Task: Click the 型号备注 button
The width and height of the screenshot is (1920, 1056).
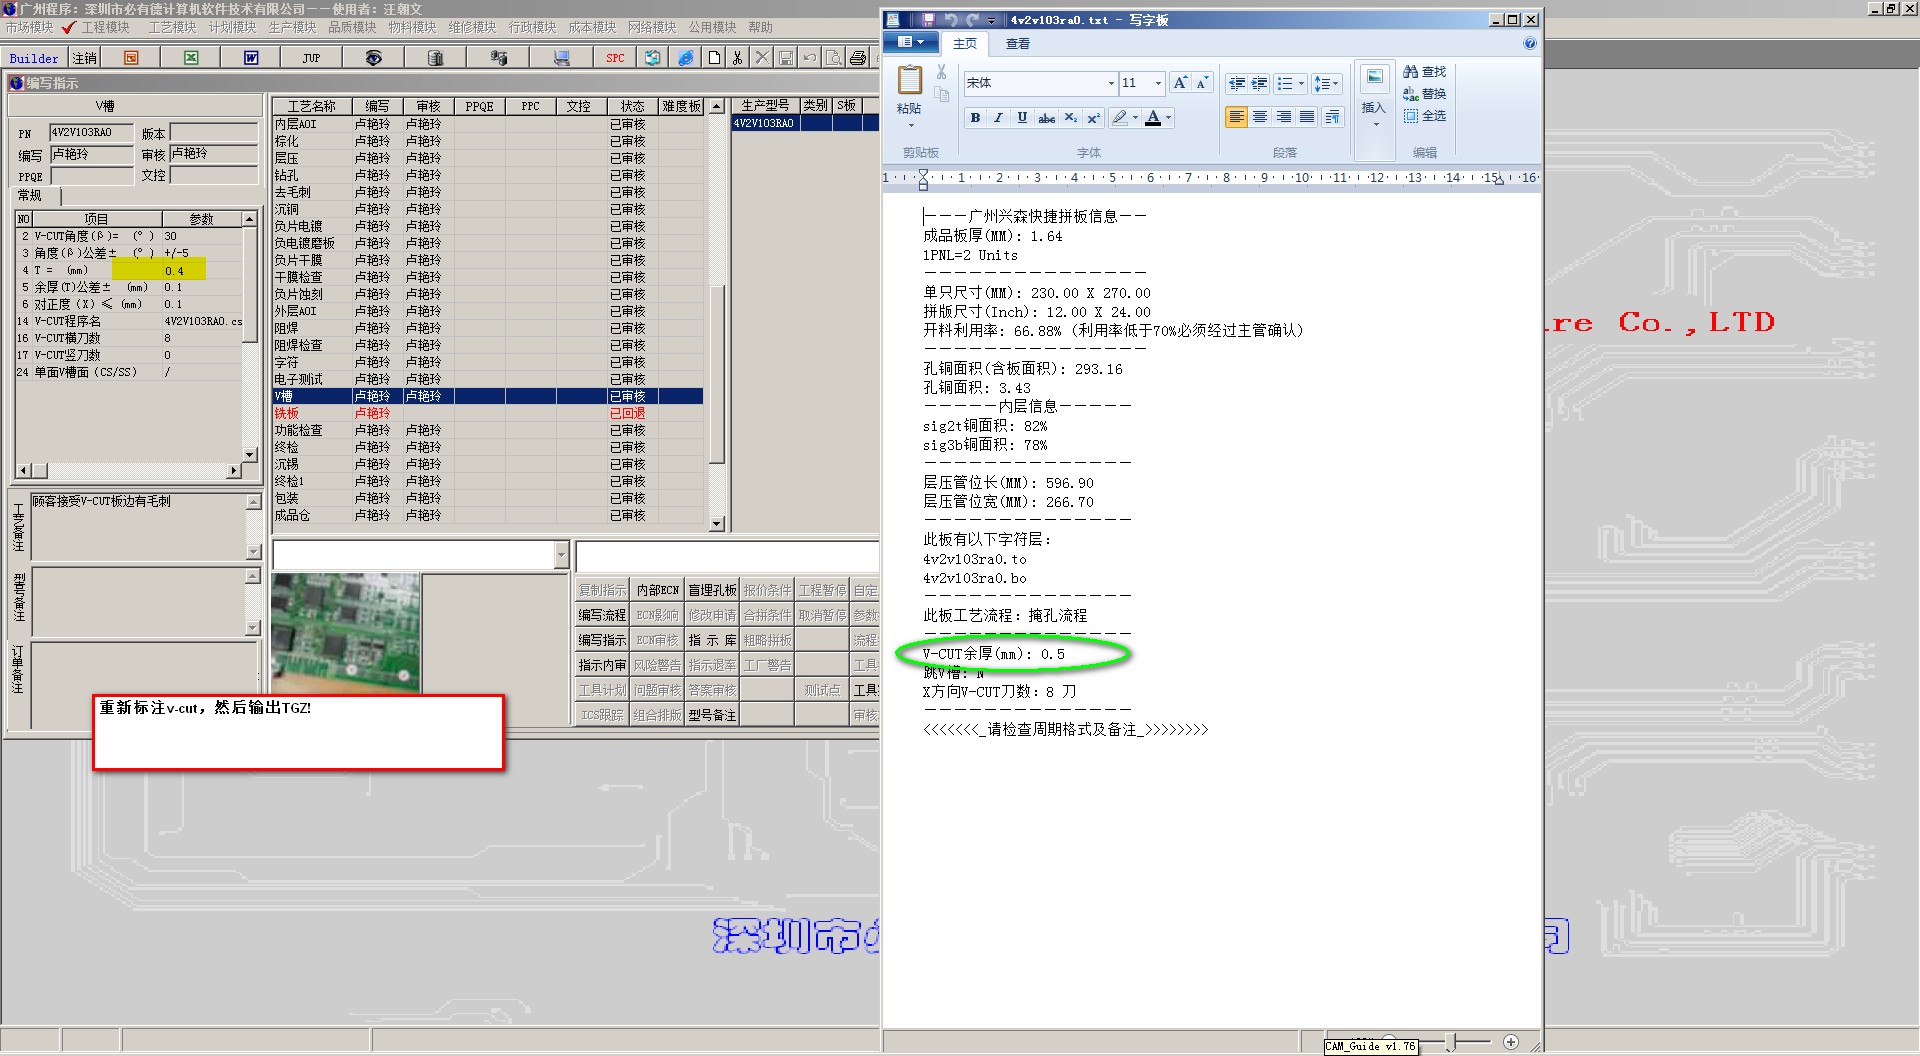Action: (712, 715)
